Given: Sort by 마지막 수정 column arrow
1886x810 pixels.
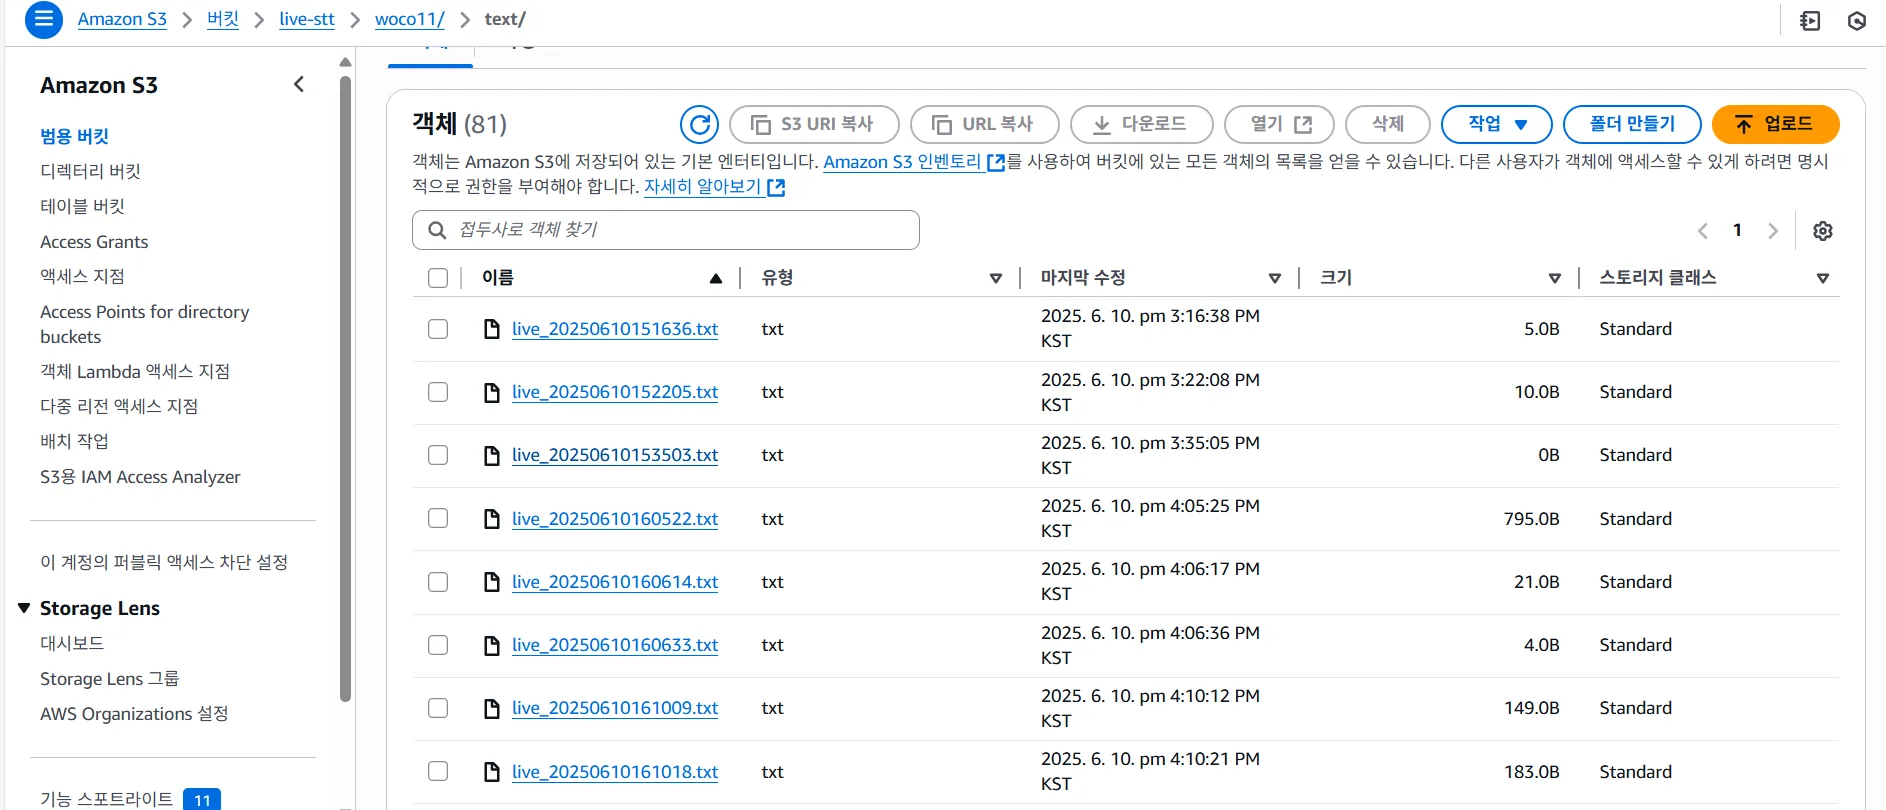Looking at the screenshot, I should point(1275,278).
